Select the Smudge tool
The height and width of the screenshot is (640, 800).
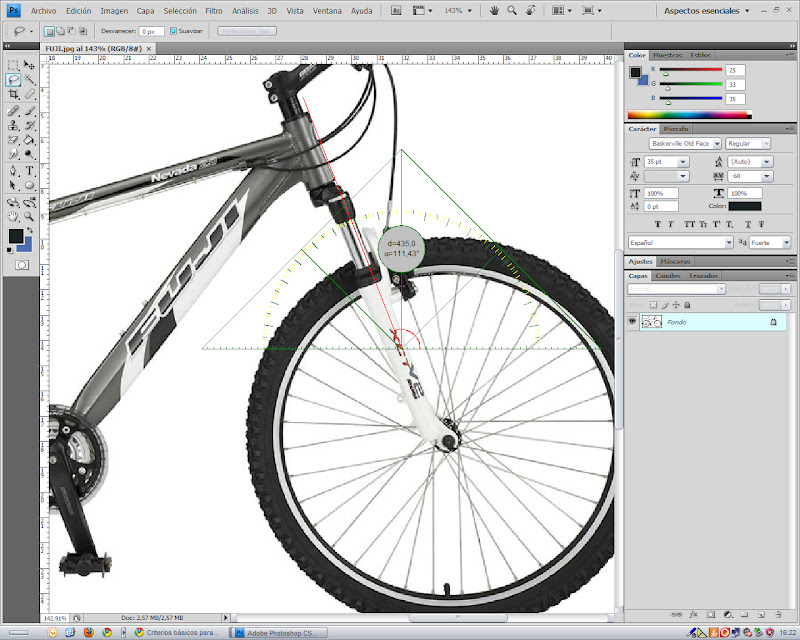point(13,154)
